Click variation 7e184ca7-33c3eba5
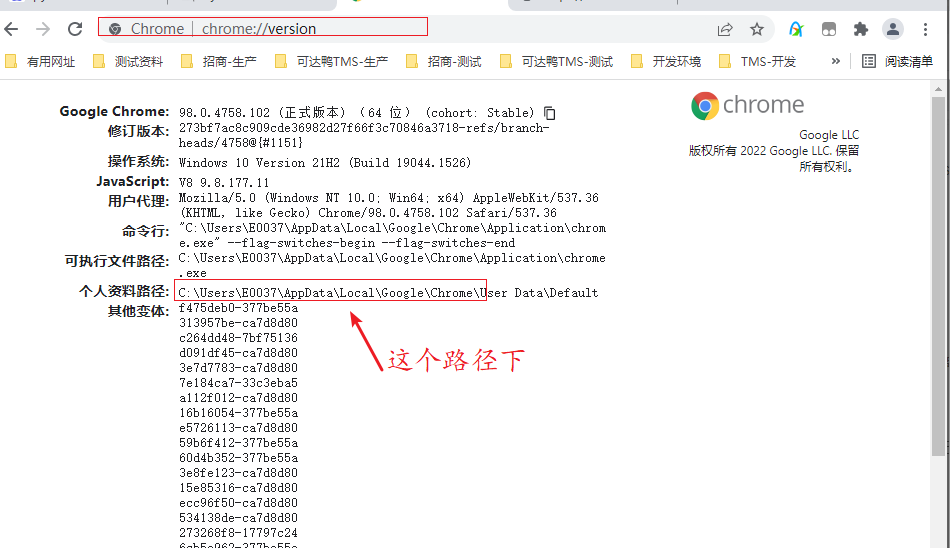This screenshot has height=548, width=950. pos(238,383)
